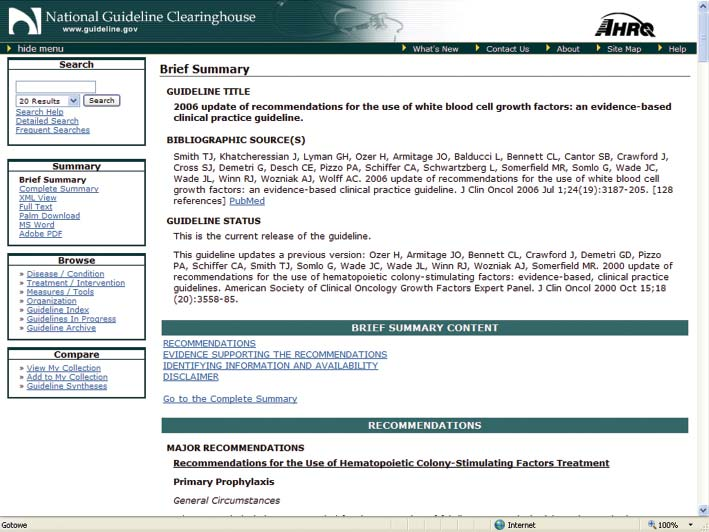This screenshot has width=709, height=532.
Task: Browse by Organization
Action: point(52,301)
